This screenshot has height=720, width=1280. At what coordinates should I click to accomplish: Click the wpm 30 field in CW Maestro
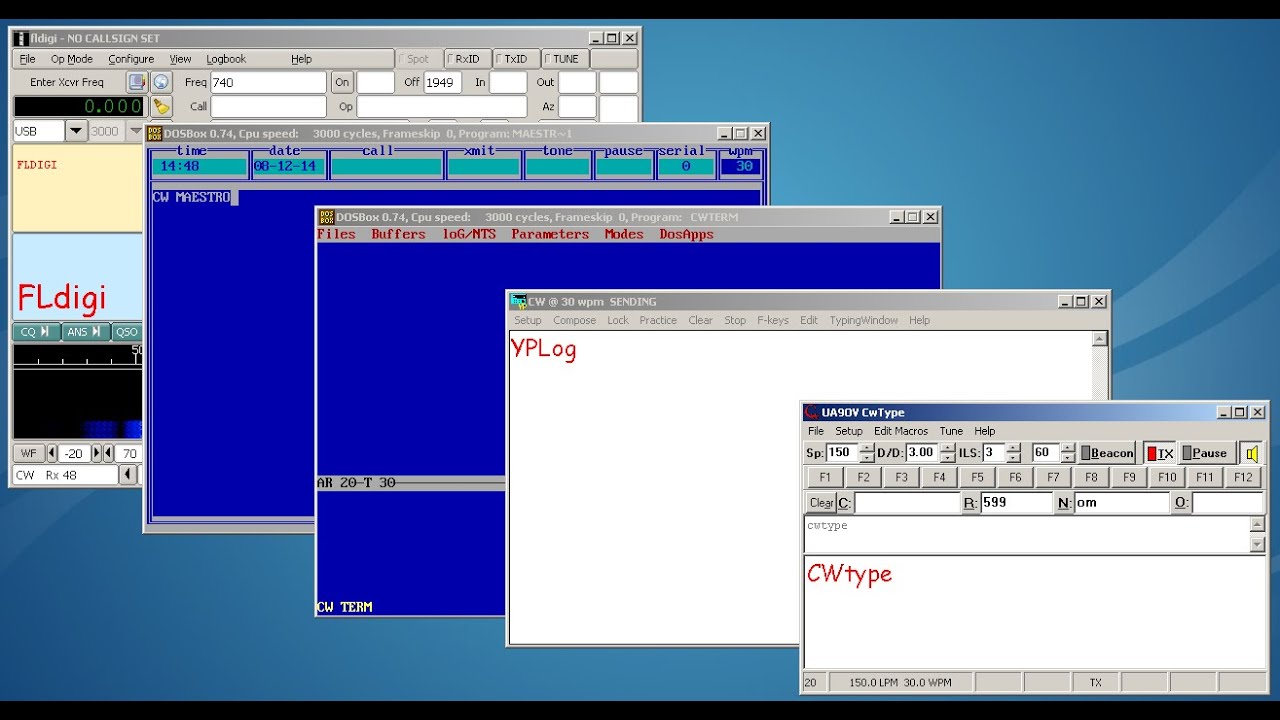[x=741, y=166]
